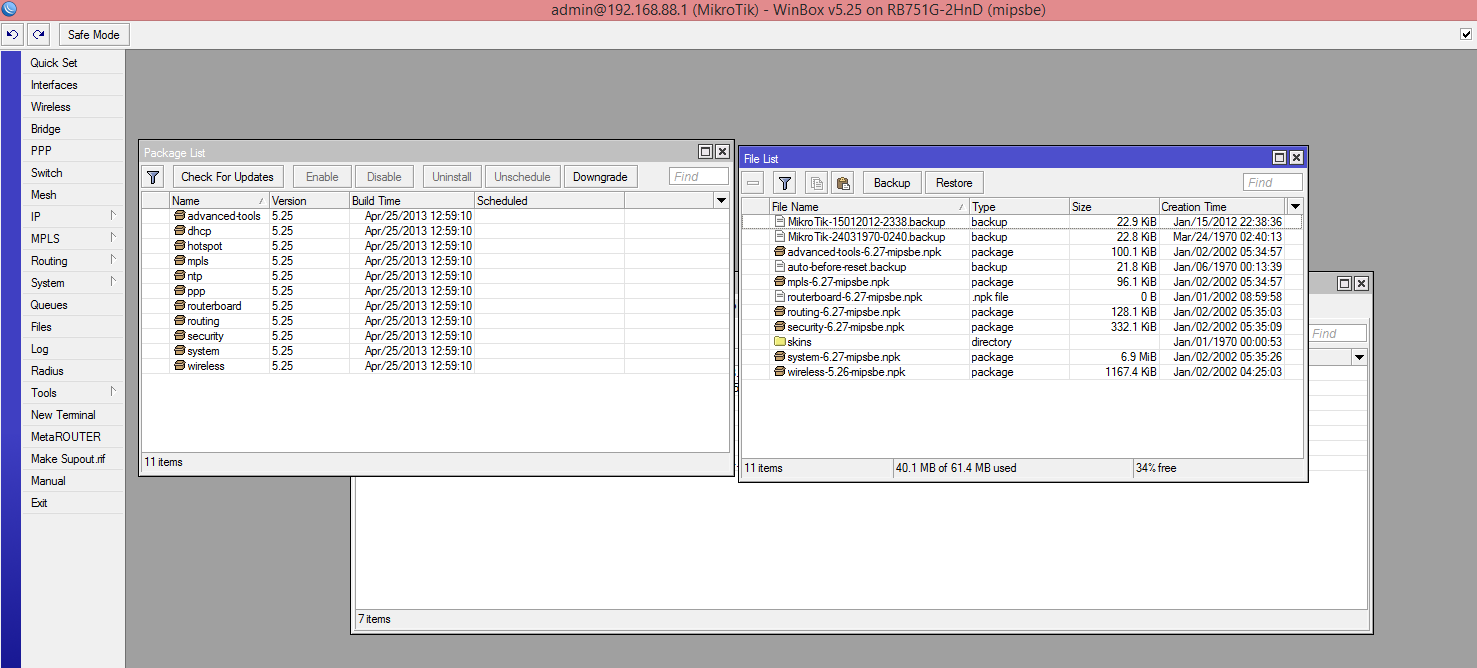Click the package icon beside security-6.27-mipsbe.npk
Screen dimensions: 1477x668
pos(780,327)
